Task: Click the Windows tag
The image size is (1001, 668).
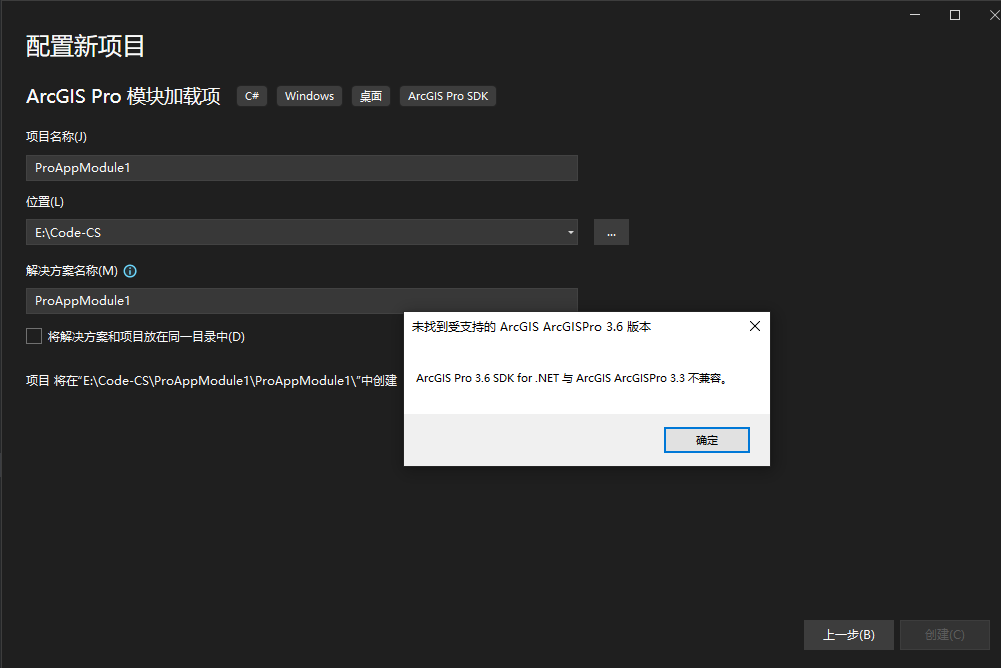Action: (309, 96)
